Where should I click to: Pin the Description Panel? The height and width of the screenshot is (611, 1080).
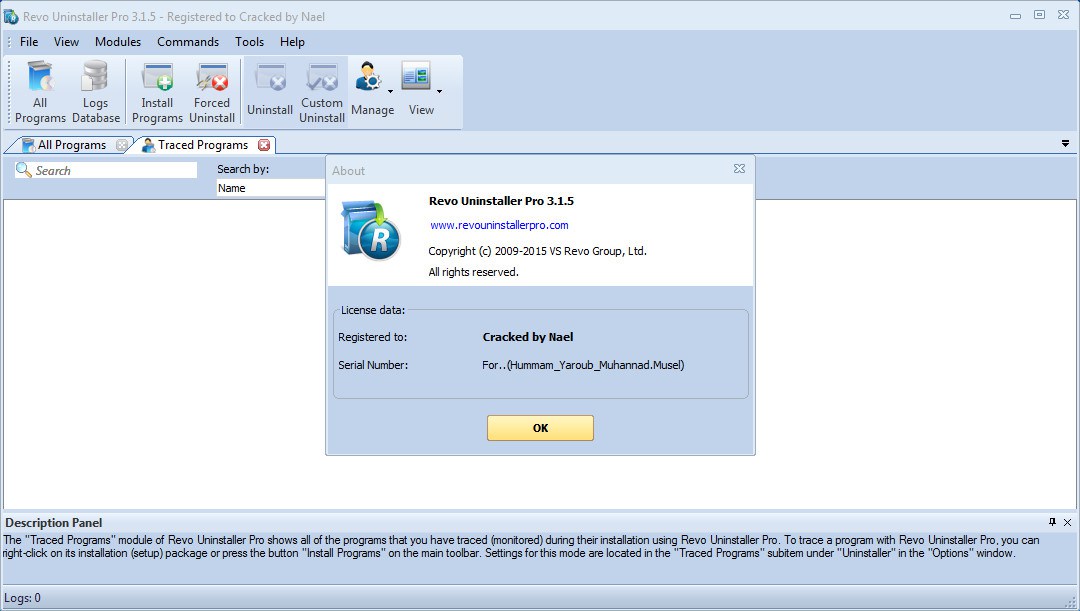tap(1052, 522)
